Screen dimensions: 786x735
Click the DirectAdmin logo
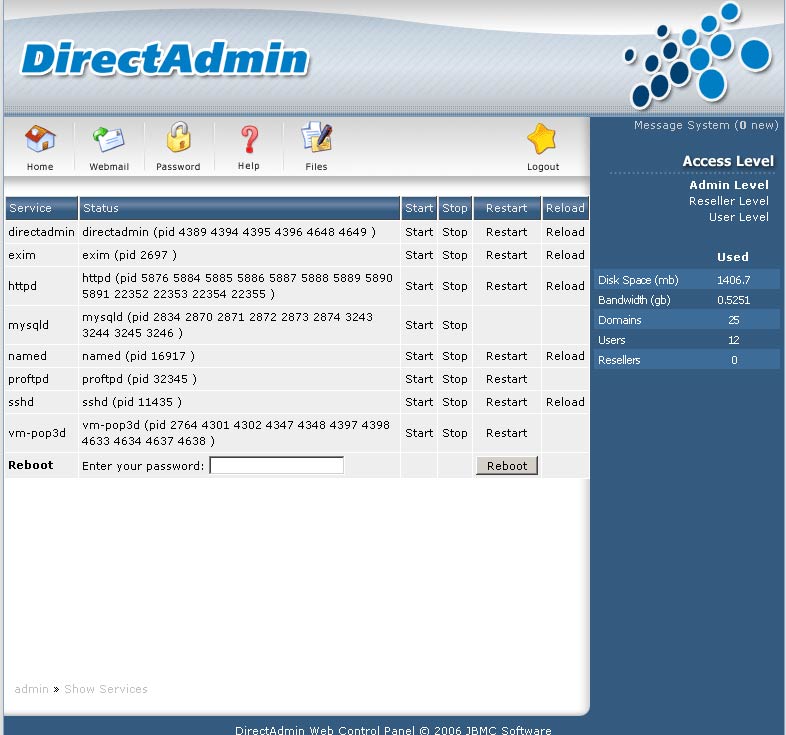point(165,60)
